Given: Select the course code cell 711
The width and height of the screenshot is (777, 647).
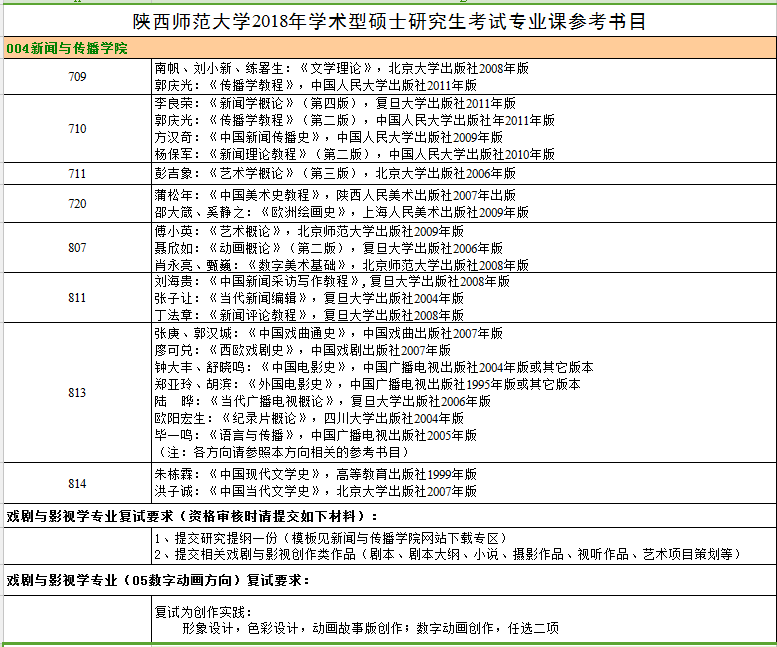Looking at the screenshot, I should [x=77, y=173].
